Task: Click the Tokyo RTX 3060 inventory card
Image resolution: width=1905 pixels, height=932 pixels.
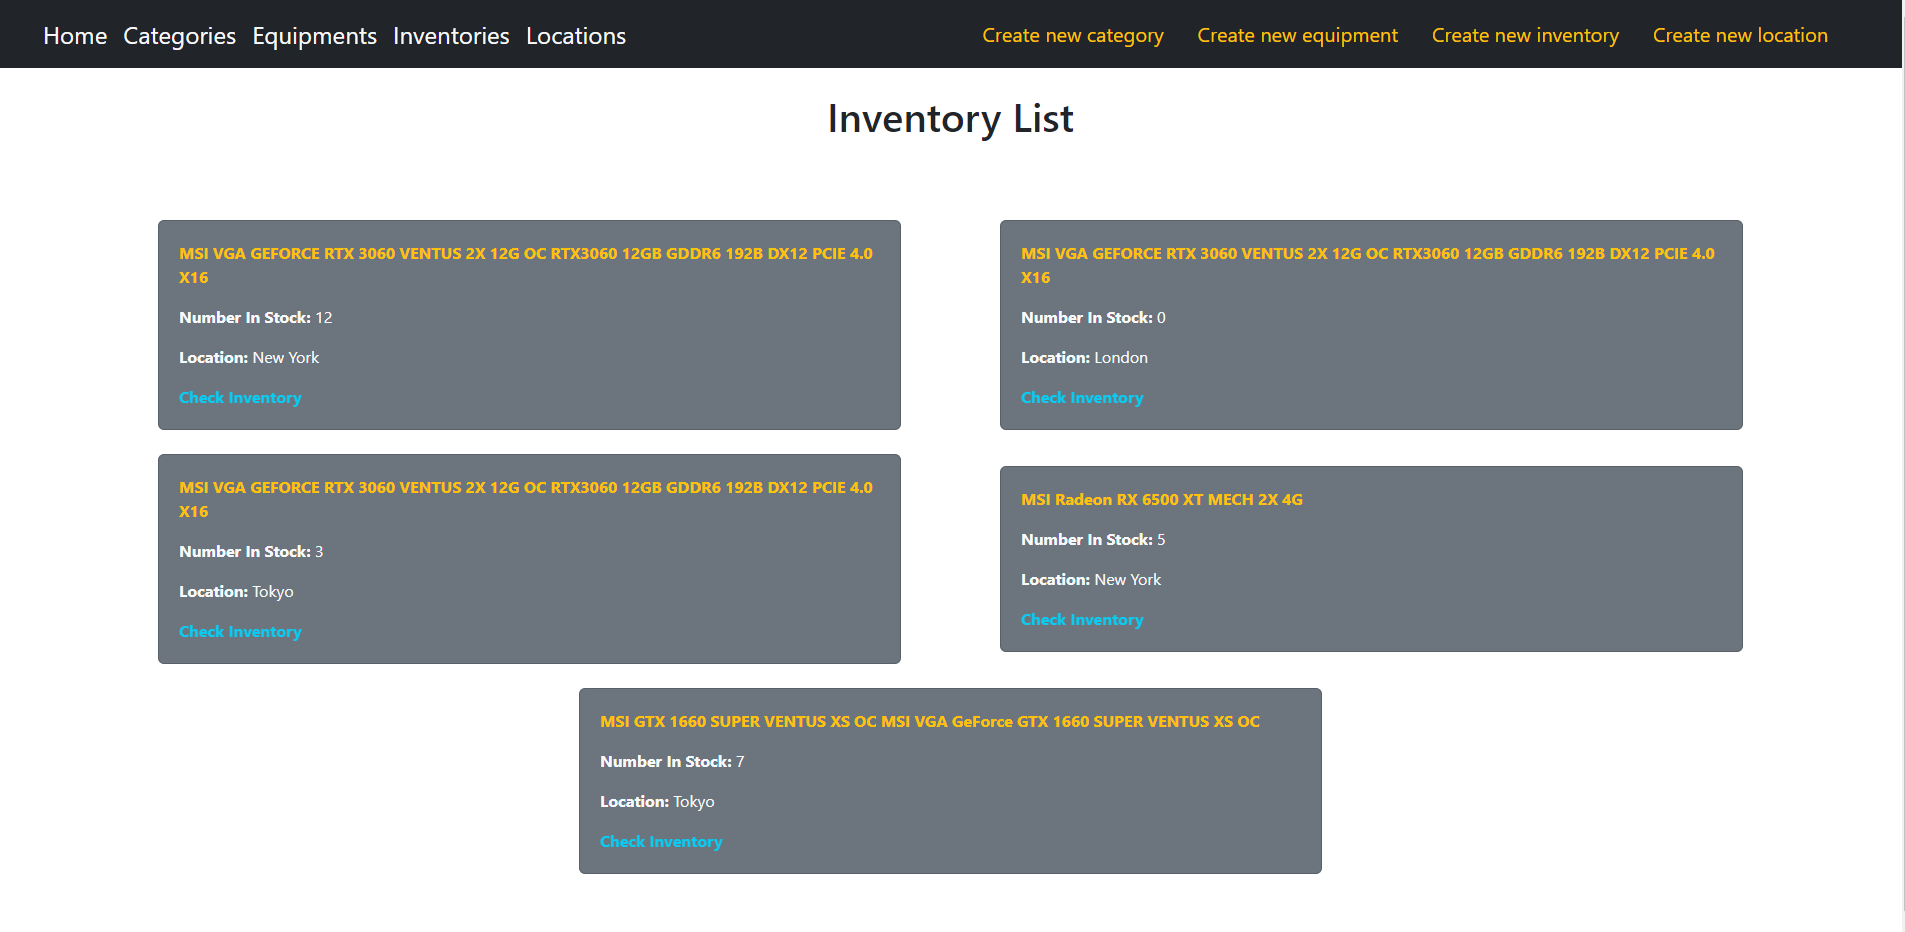Action: coord(528,559)
